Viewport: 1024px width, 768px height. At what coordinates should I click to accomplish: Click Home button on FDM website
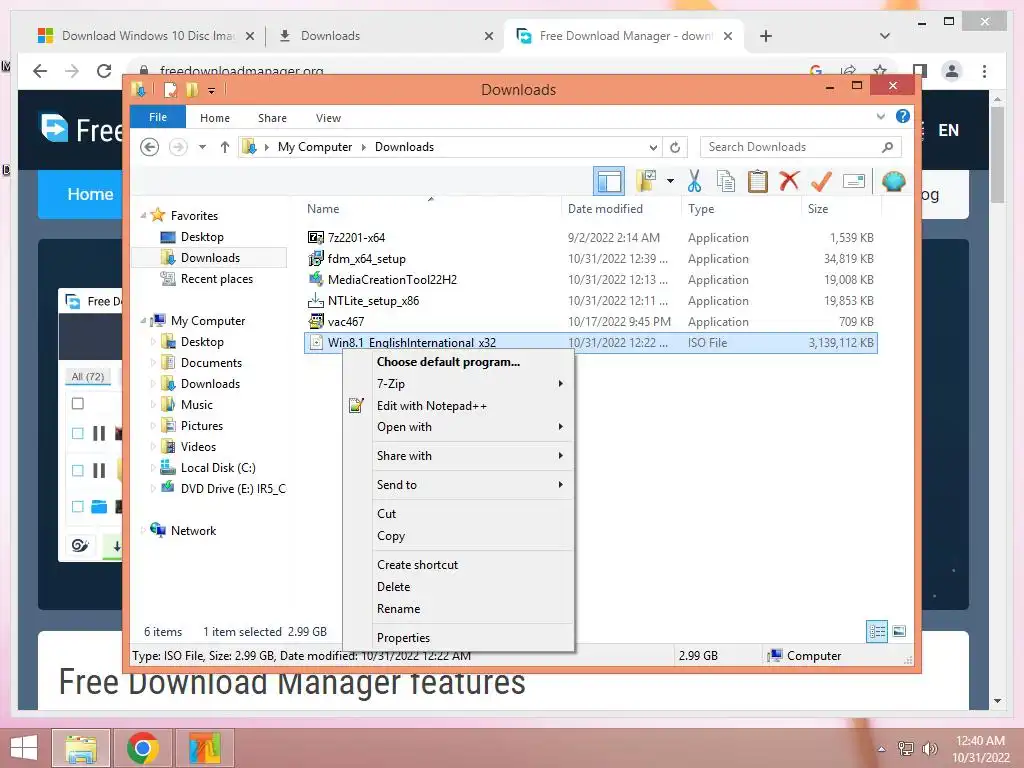tap(89, 194)
